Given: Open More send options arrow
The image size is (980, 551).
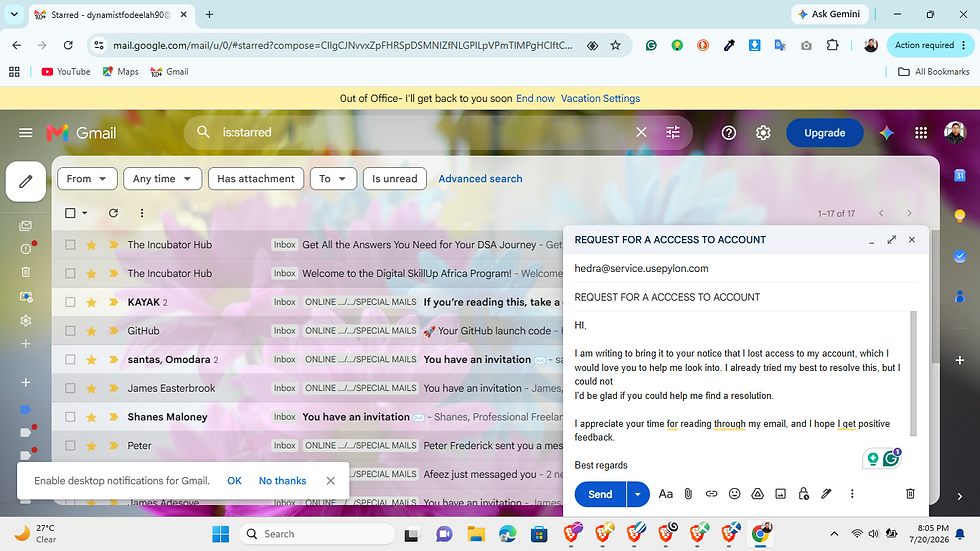Looking at the screenshot, I should pos(638,494).
